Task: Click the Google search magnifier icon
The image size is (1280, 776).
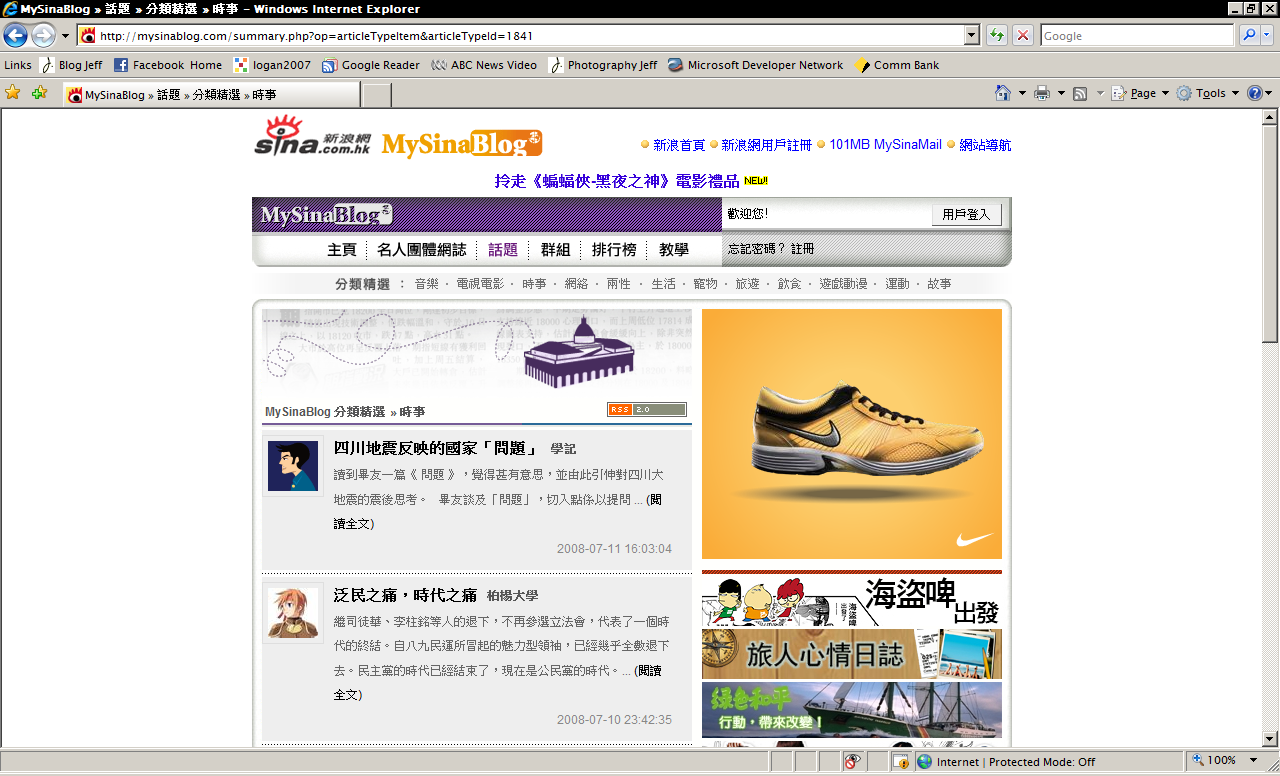Action: (1249, 36)
